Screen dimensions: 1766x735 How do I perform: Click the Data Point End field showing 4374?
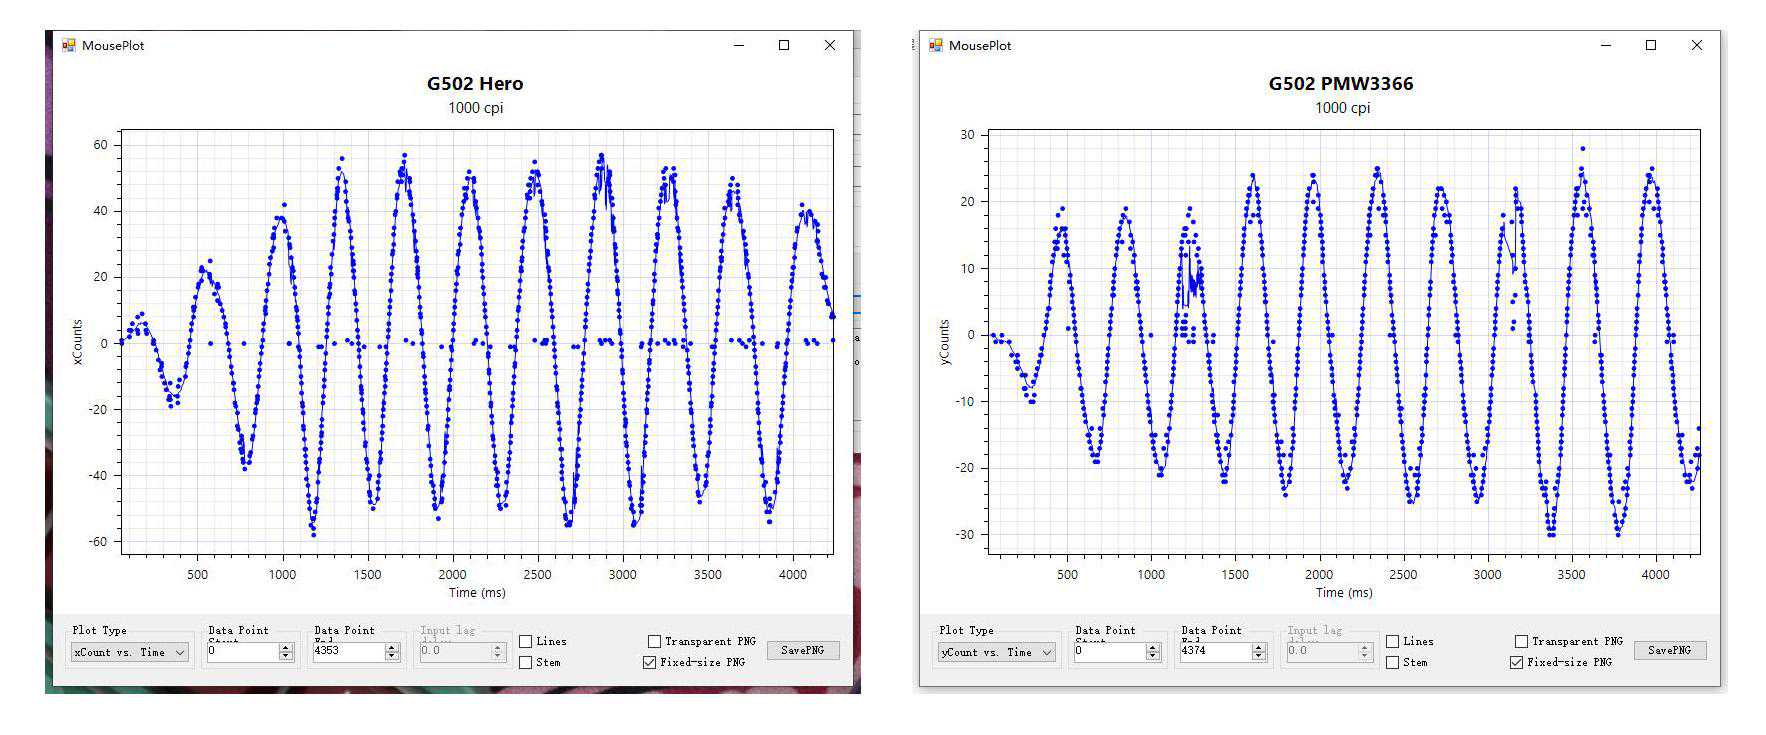pos(1214,651)
